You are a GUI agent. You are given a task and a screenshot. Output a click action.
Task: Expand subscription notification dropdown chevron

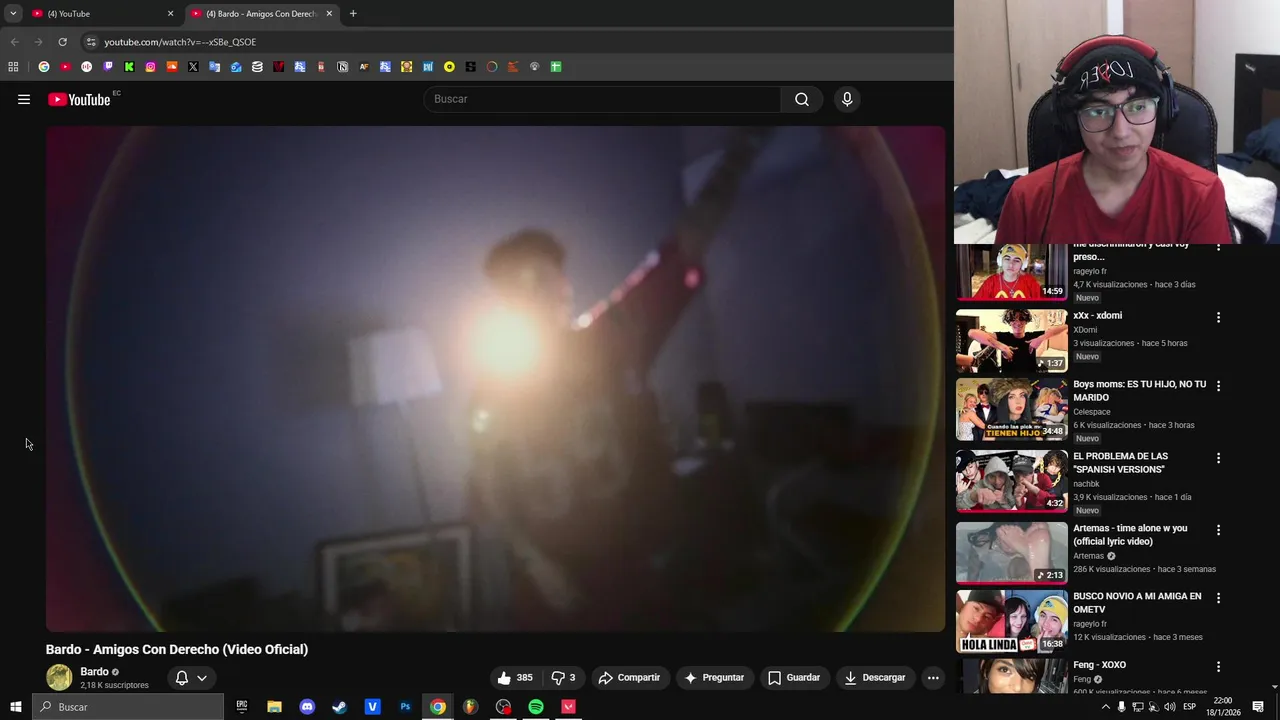[202, 678]
